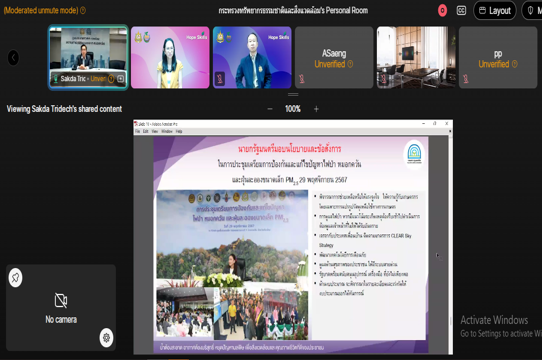Open the Window menu in shared Acrobat window
The image size is (542, 360).
pos(167,131)
